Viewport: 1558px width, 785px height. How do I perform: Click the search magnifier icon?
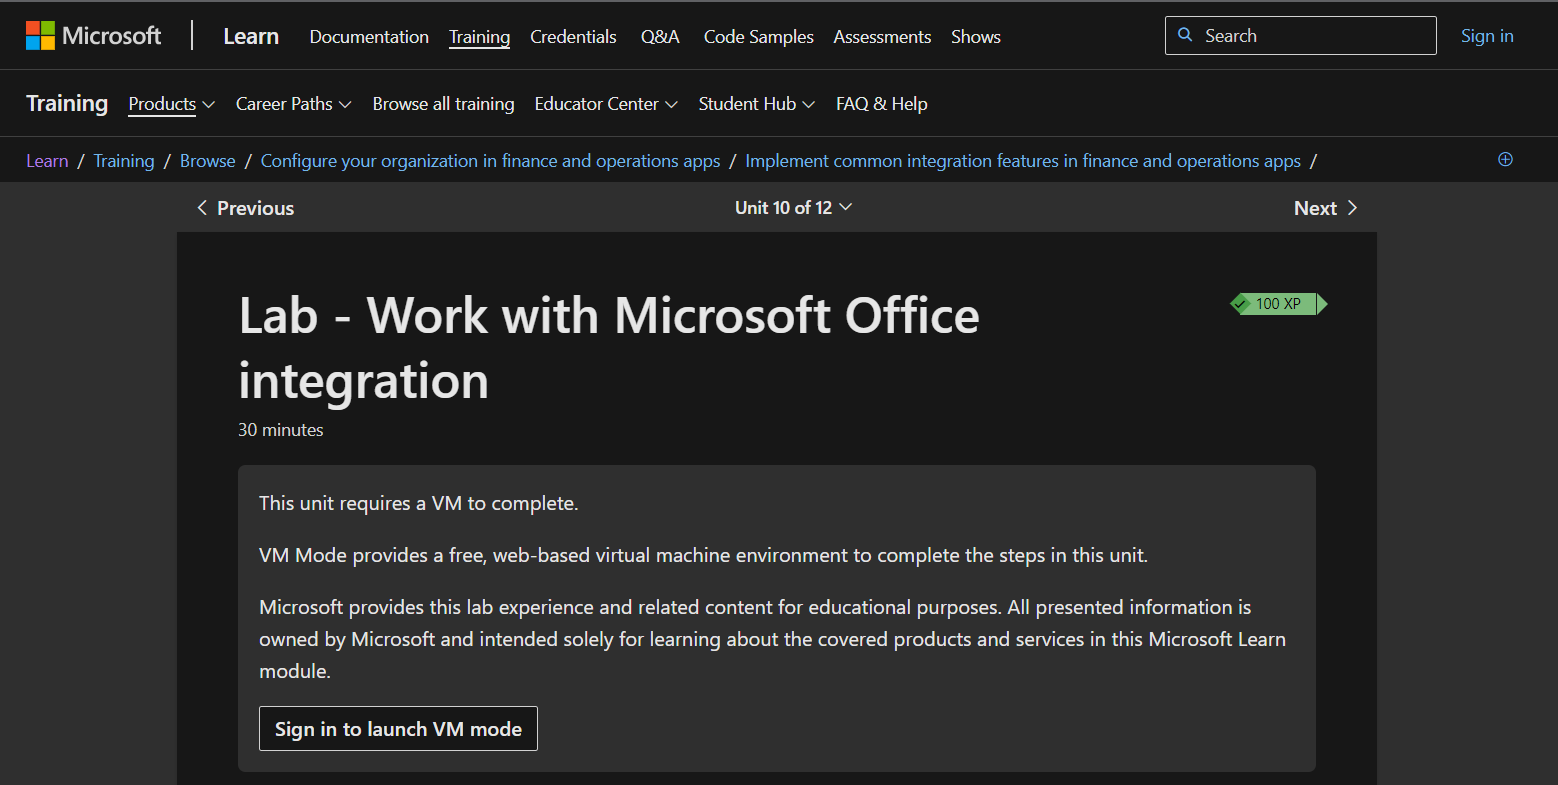(1185, 35)
